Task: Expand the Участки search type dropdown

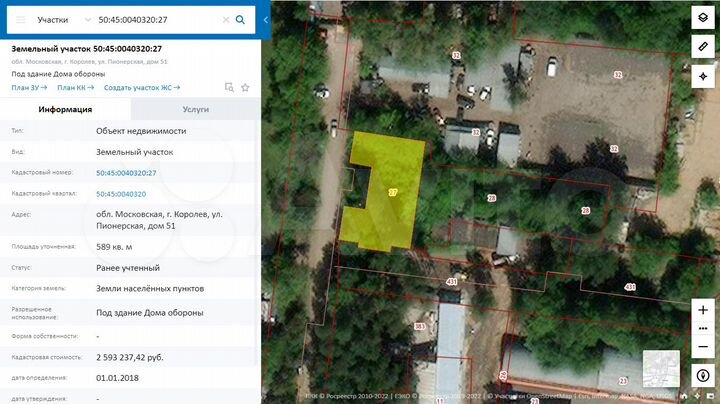Action: pos(87,20)
